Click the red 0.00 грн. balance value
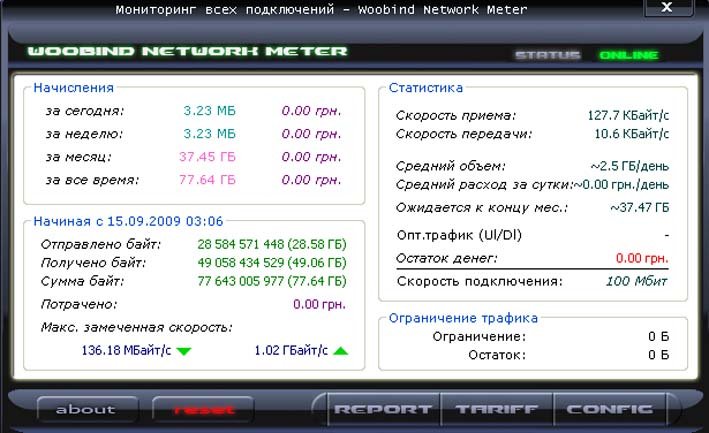 [642, 259]
